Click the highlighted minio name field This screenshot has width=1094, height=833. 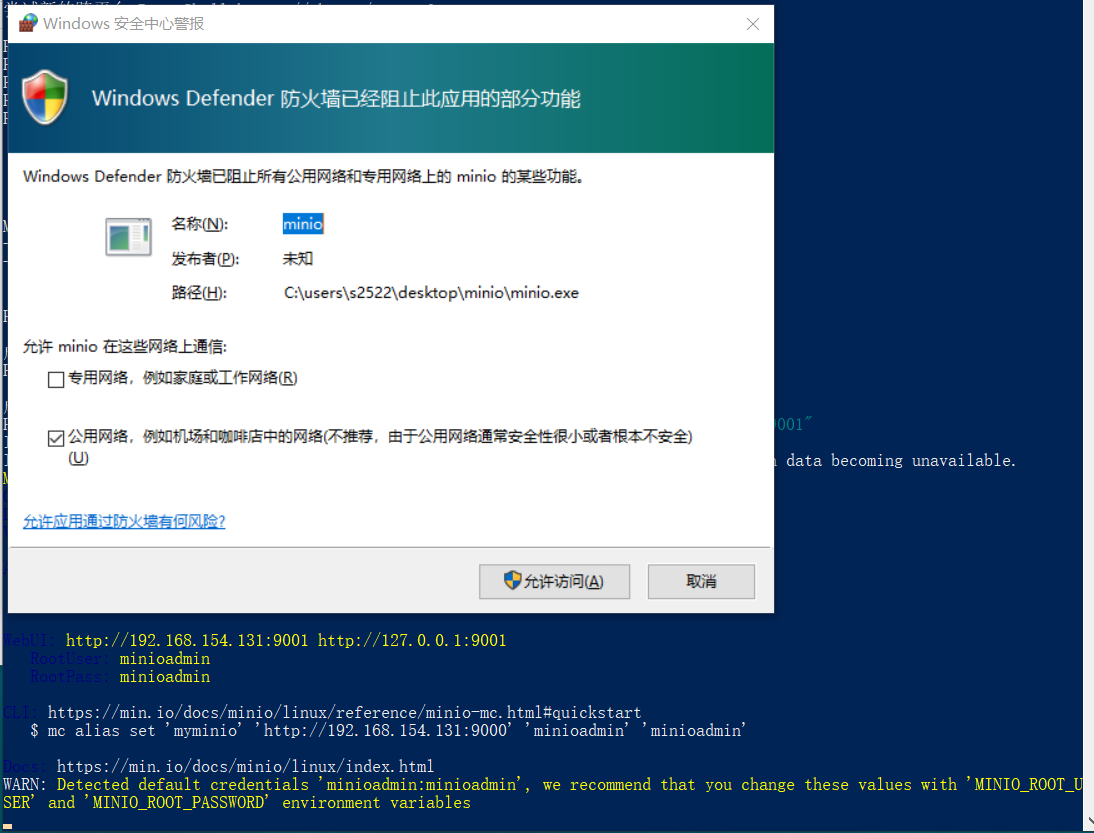(303, 224)
